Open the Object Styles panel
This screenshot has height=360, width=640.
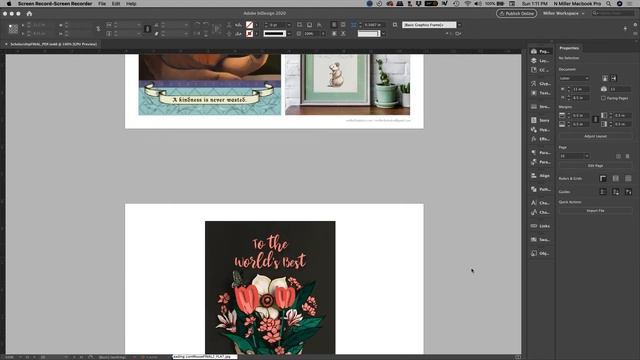(540, 253)
